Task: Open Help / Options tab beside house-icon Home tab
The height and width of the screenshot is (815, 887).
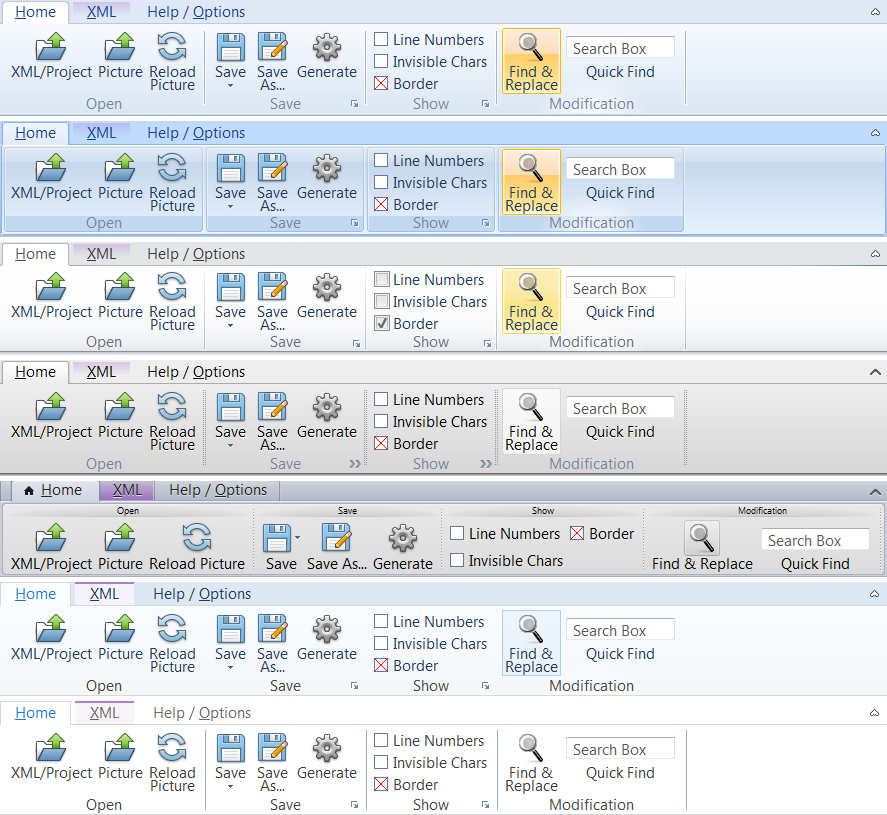Action: click(x=218, y=490)
